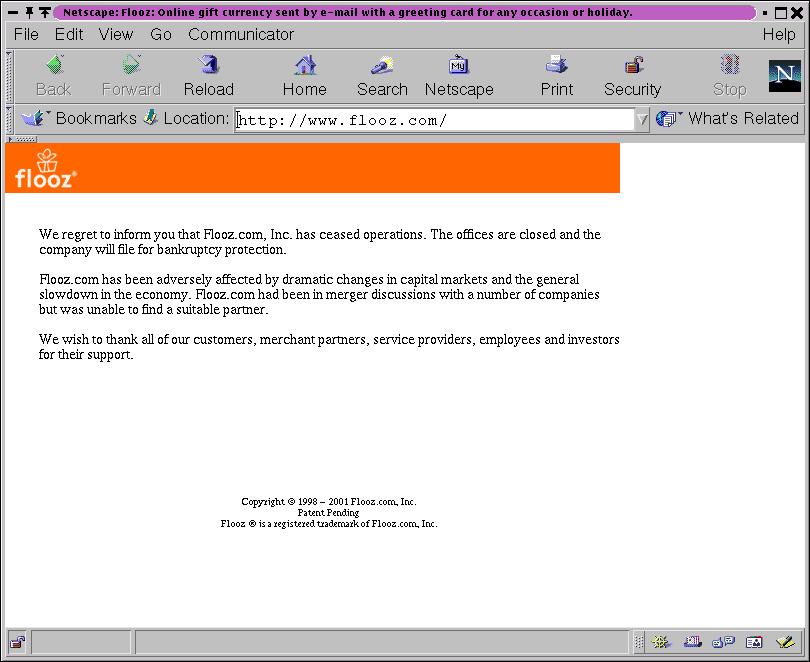Go to Home via the toolbar

click(x=304, y=75)
